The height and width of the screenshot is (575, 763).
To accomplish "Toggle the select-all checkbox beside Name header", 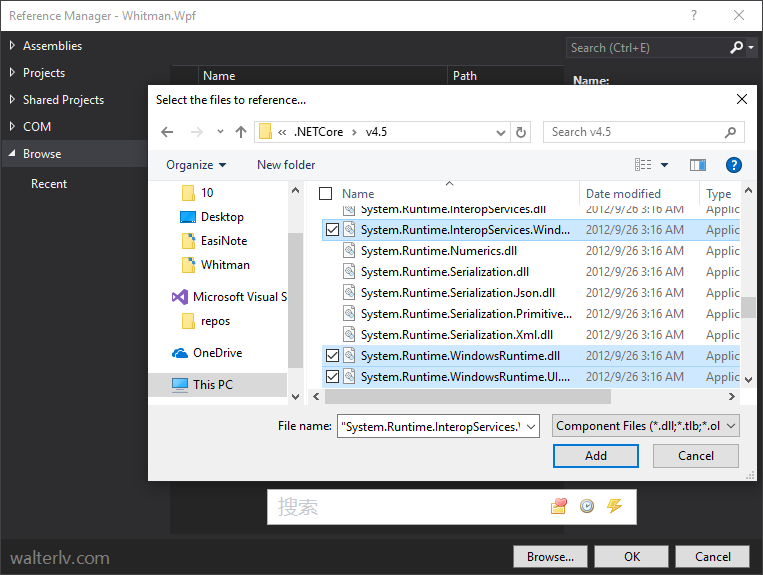I will [325, 194].
